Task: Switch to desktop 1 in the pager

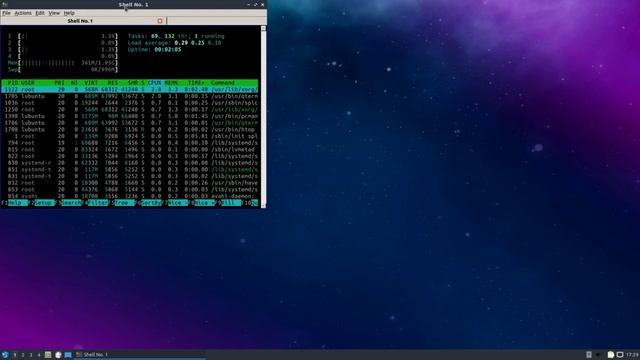Action: pos(15,355)
